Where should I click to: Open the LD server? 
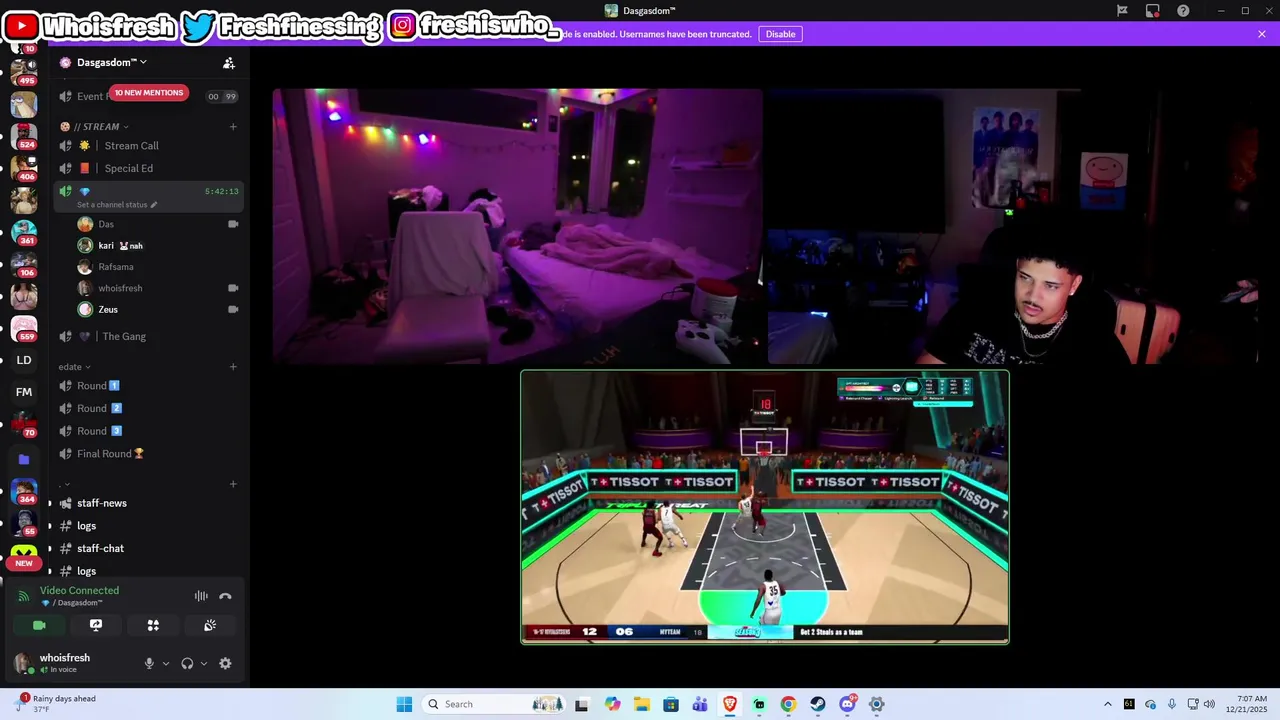(x=24, y=360)
